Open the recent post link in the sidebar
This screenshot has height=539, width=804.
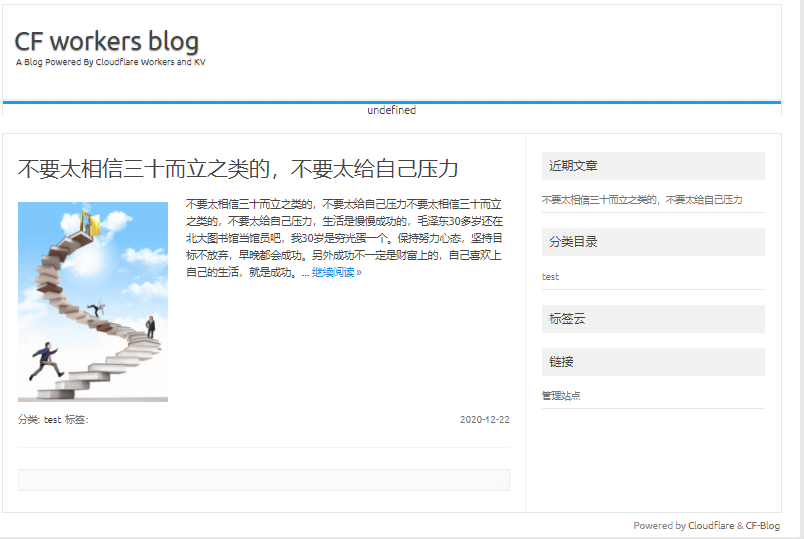[x=641, y=199]
